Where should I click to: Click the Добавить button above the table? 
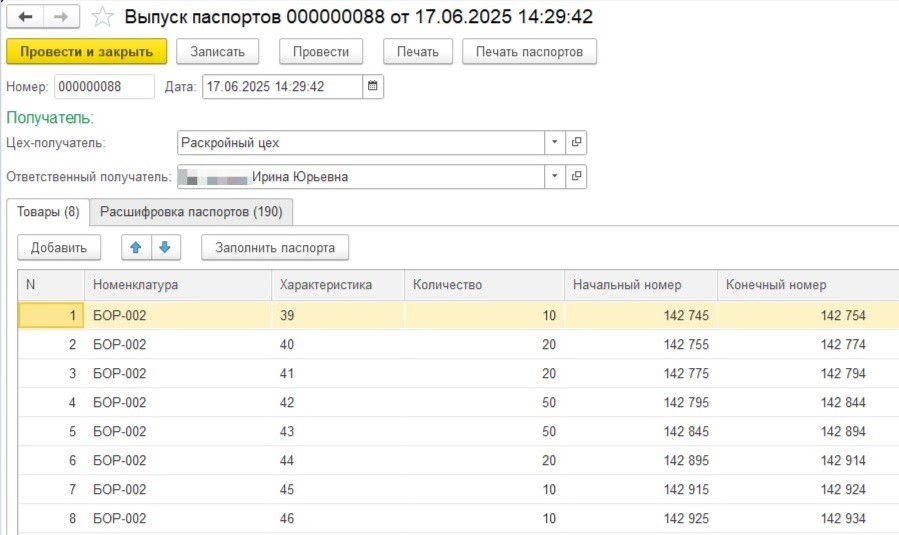59,247
